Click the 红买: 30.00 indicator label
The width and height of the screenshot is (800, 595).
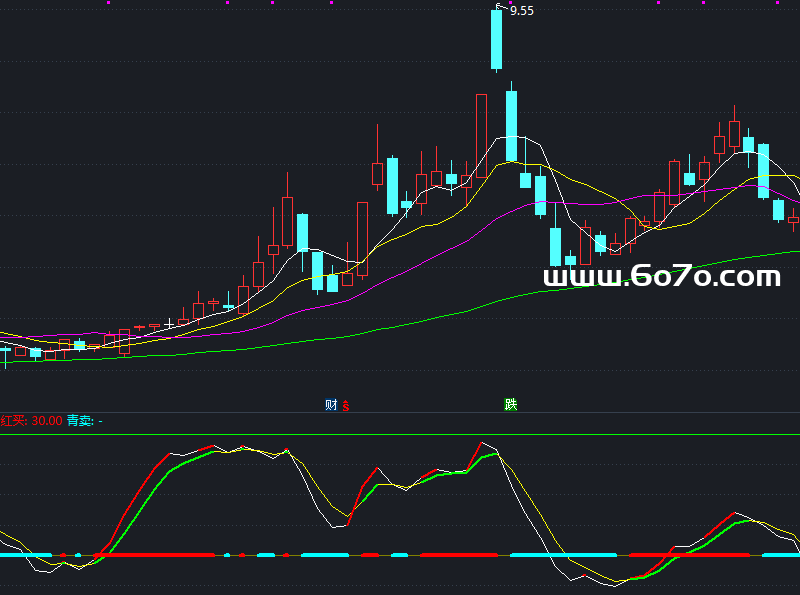click(31, 421)
